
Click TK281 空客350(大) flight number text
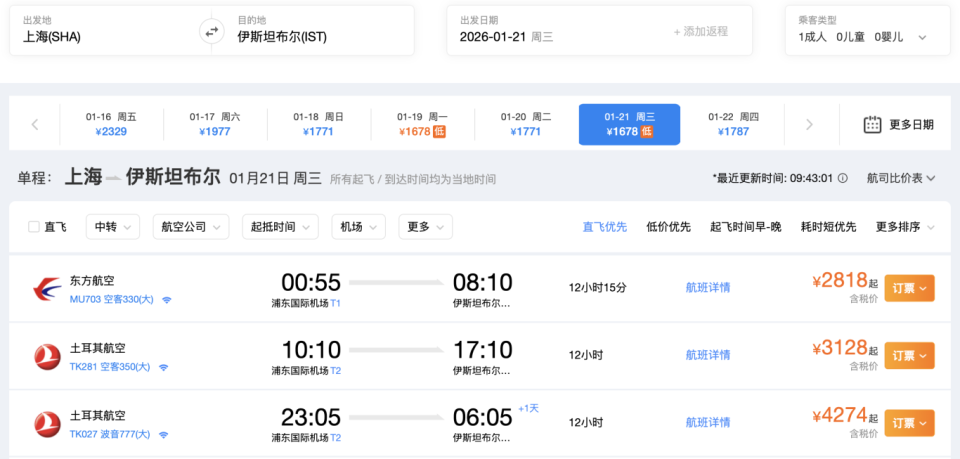pyautogui.click(x=110, y=367)
